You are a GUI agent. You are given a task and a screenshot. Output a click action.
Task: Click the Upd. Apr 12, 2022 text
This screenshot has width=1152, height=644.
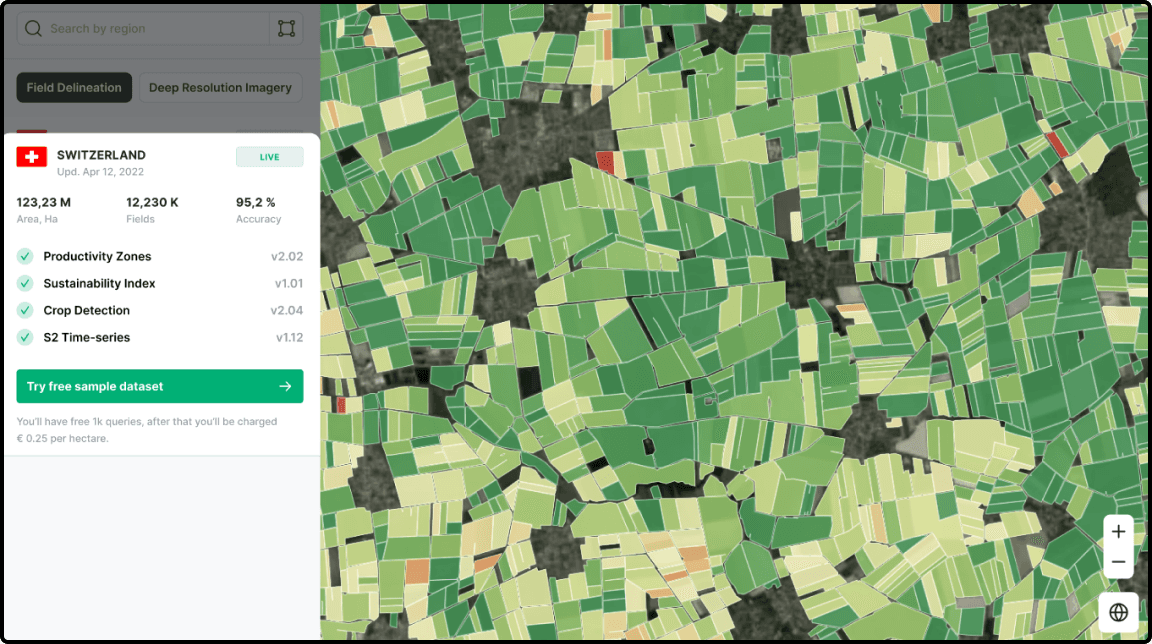coord(101,172)
